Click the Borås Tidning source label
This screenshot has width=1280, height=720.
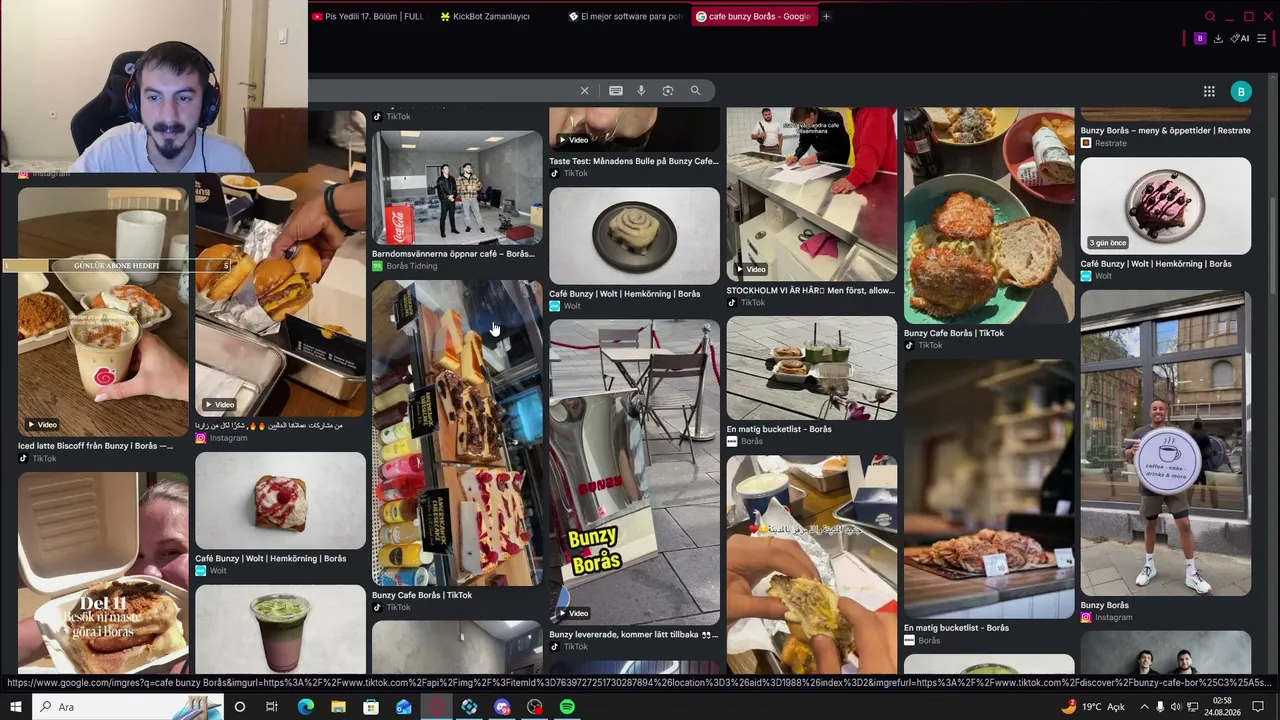(x=411, y=266)
